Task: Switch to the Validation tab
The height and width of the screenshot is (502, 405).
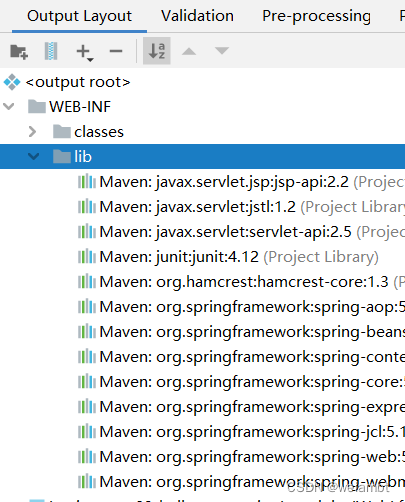Action: 197,16
